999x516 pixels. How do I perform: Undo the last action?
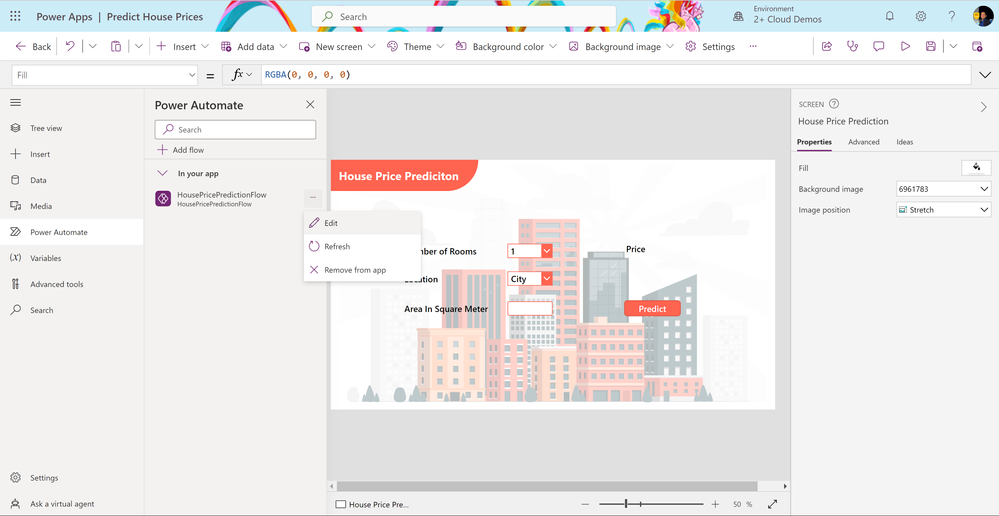[x=71, y=47]
